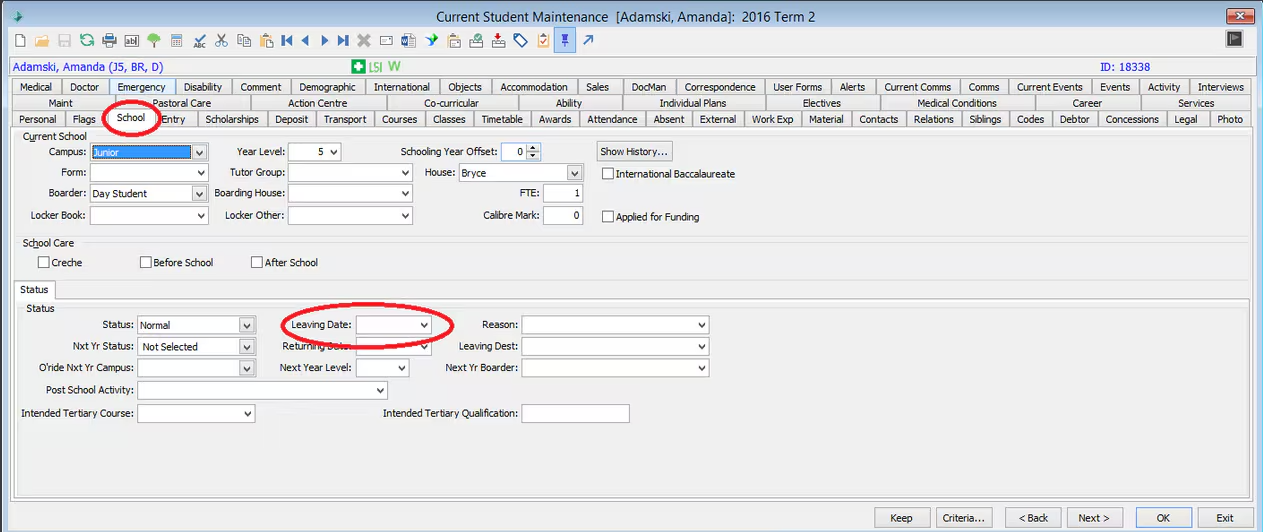Click the pushpin toolbar icon

[x=565, y=41]
